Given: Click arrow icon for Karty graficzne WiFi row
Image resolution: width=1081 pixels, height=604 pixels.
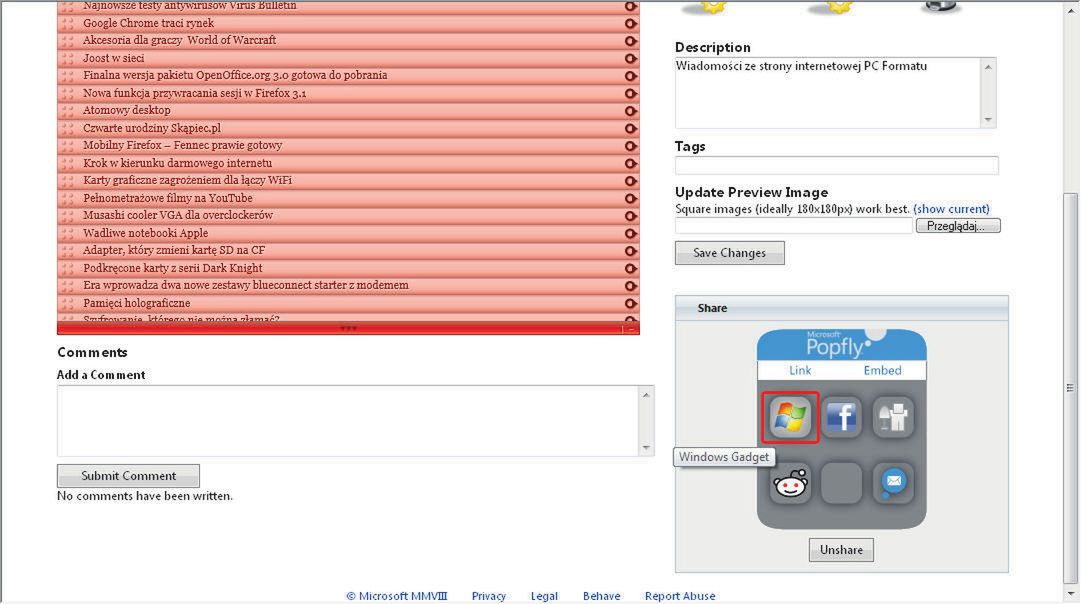Looking at the screenshot, I should (x=630, y=181).
